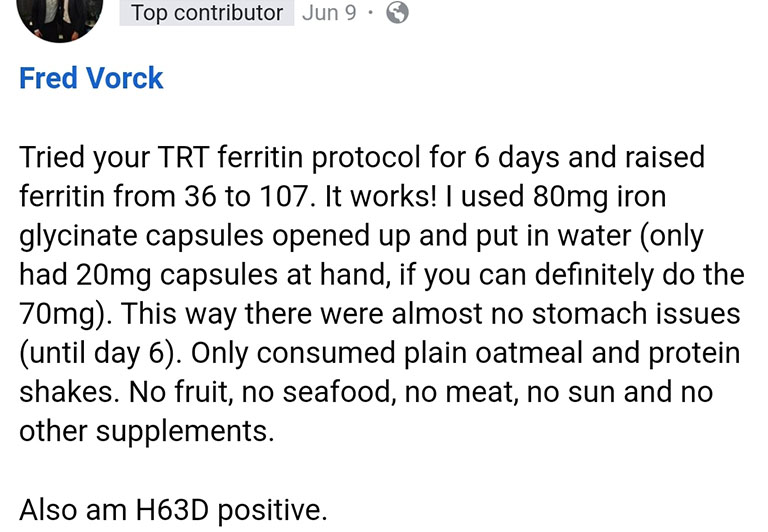Click the words 'It works!'
Viewport: 768px width, 532px height.
[378, 196]
